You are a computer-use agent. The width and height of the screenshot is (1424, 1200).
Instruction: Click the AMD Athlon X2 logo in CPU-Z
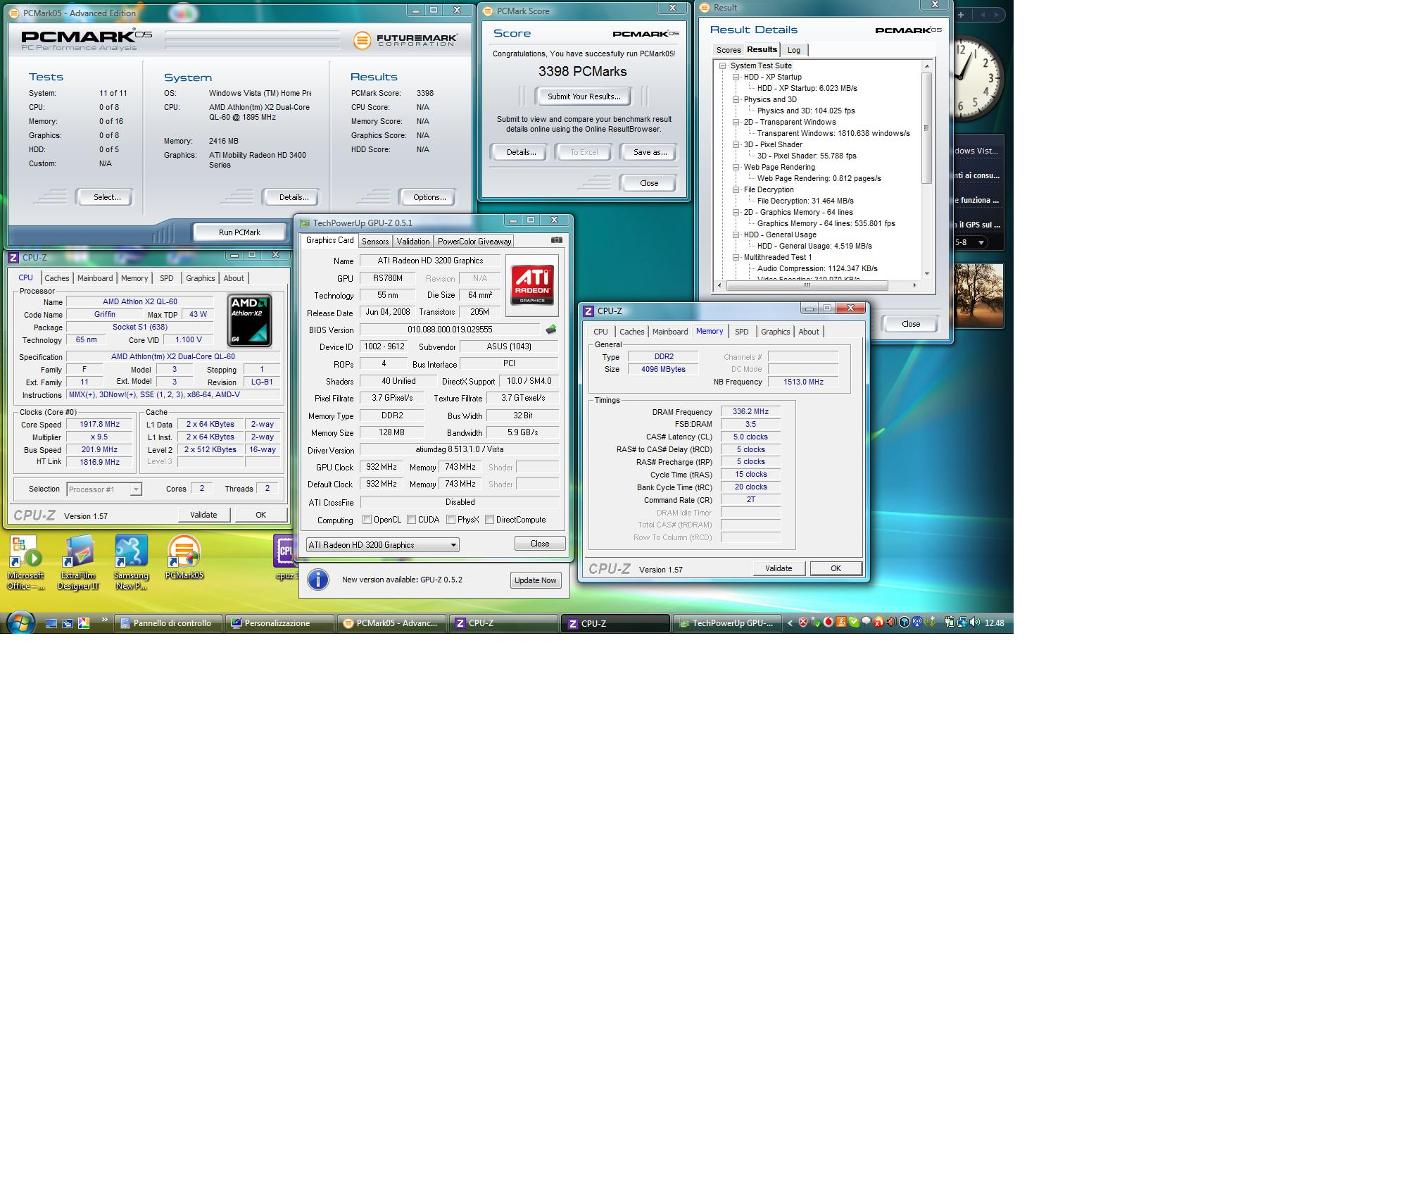(x=250, y=320)
